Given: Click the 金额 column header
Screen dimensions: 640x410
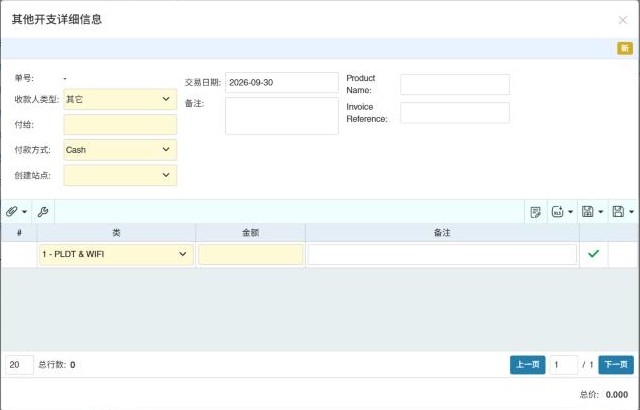Looking at the screenshot, I should 251,233.
